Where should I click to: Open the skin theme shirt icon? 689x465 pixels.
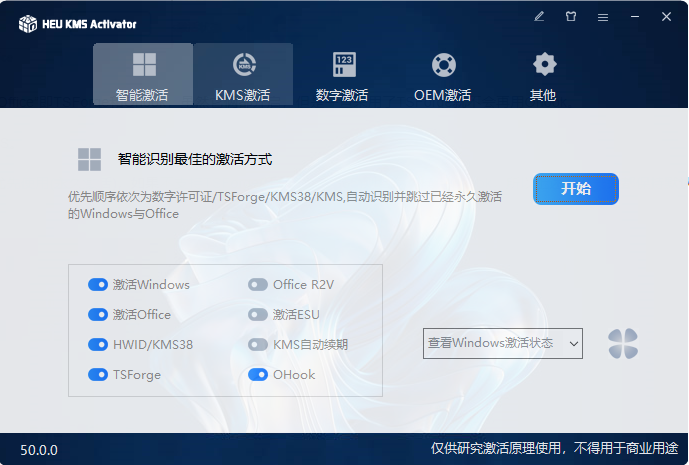click(x=571, y=17)
